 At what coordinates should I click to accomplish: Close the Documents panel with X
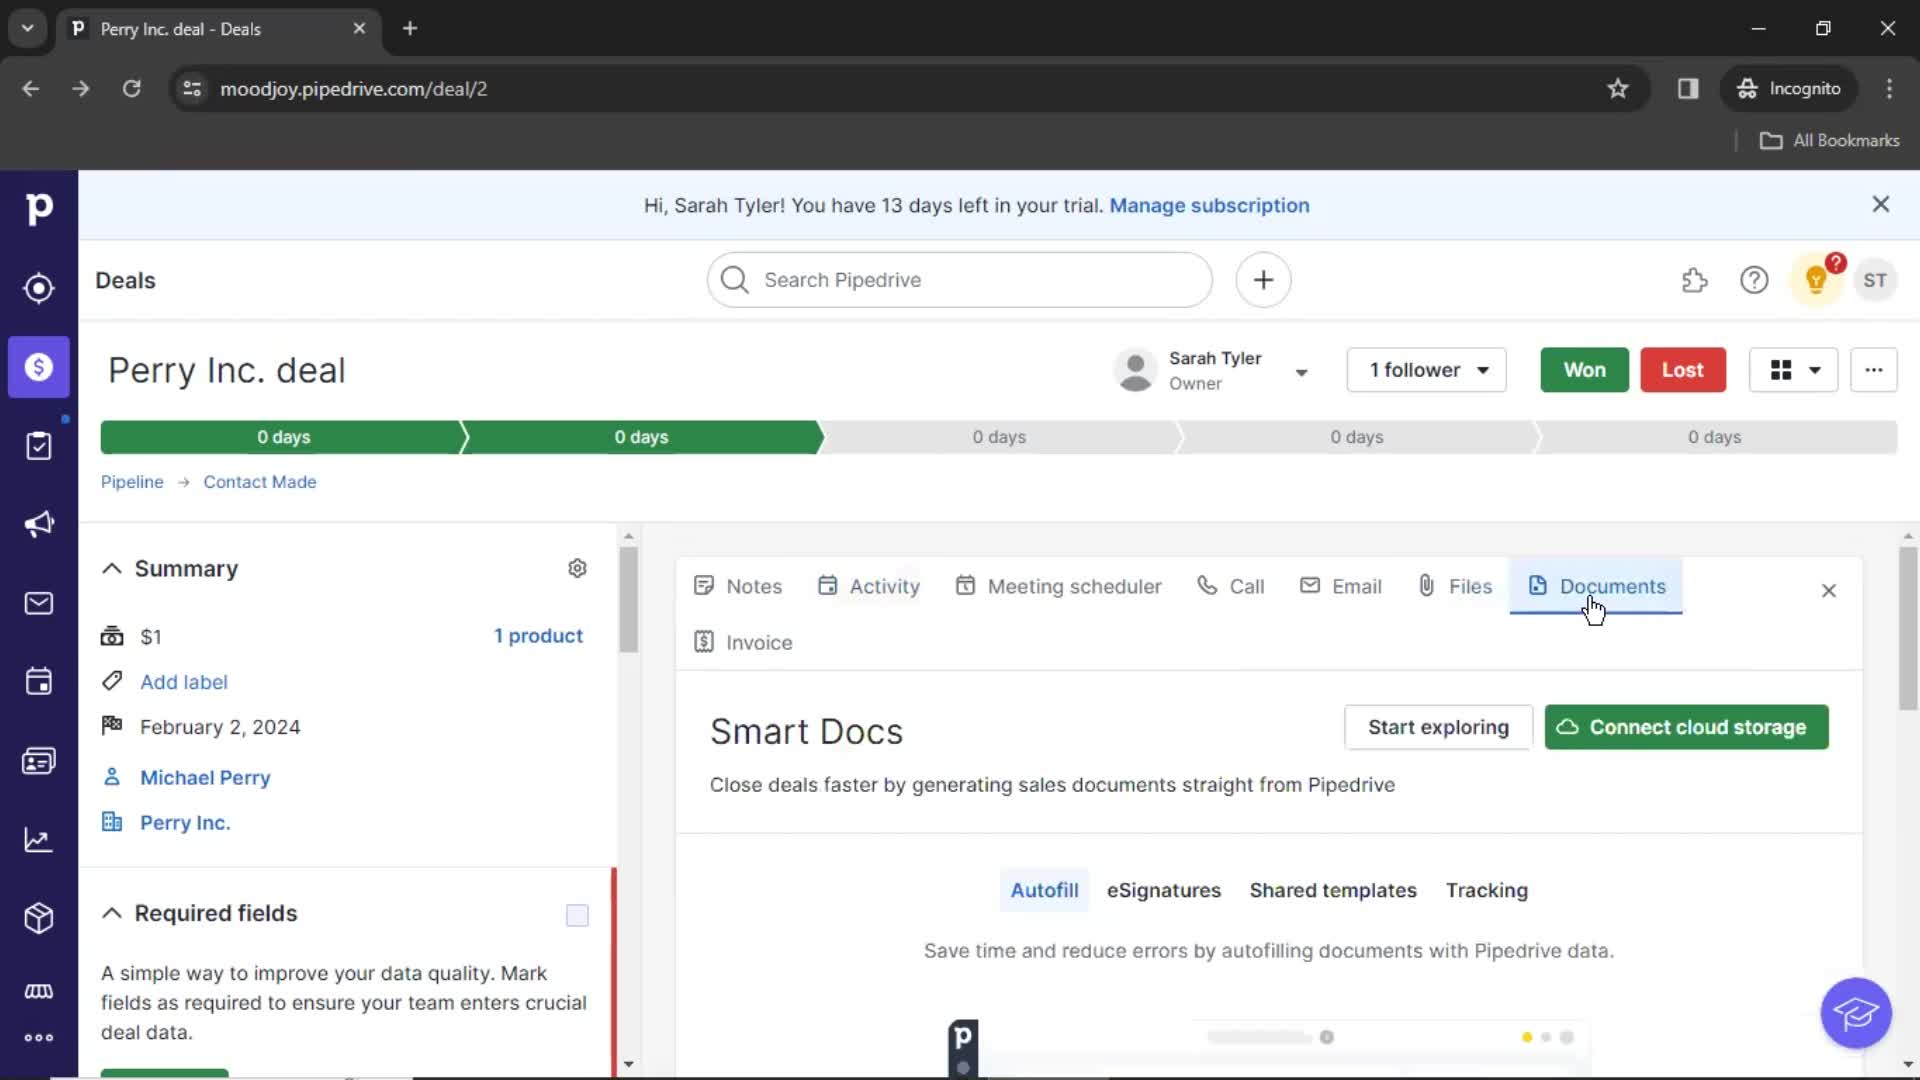[1829, 591]
